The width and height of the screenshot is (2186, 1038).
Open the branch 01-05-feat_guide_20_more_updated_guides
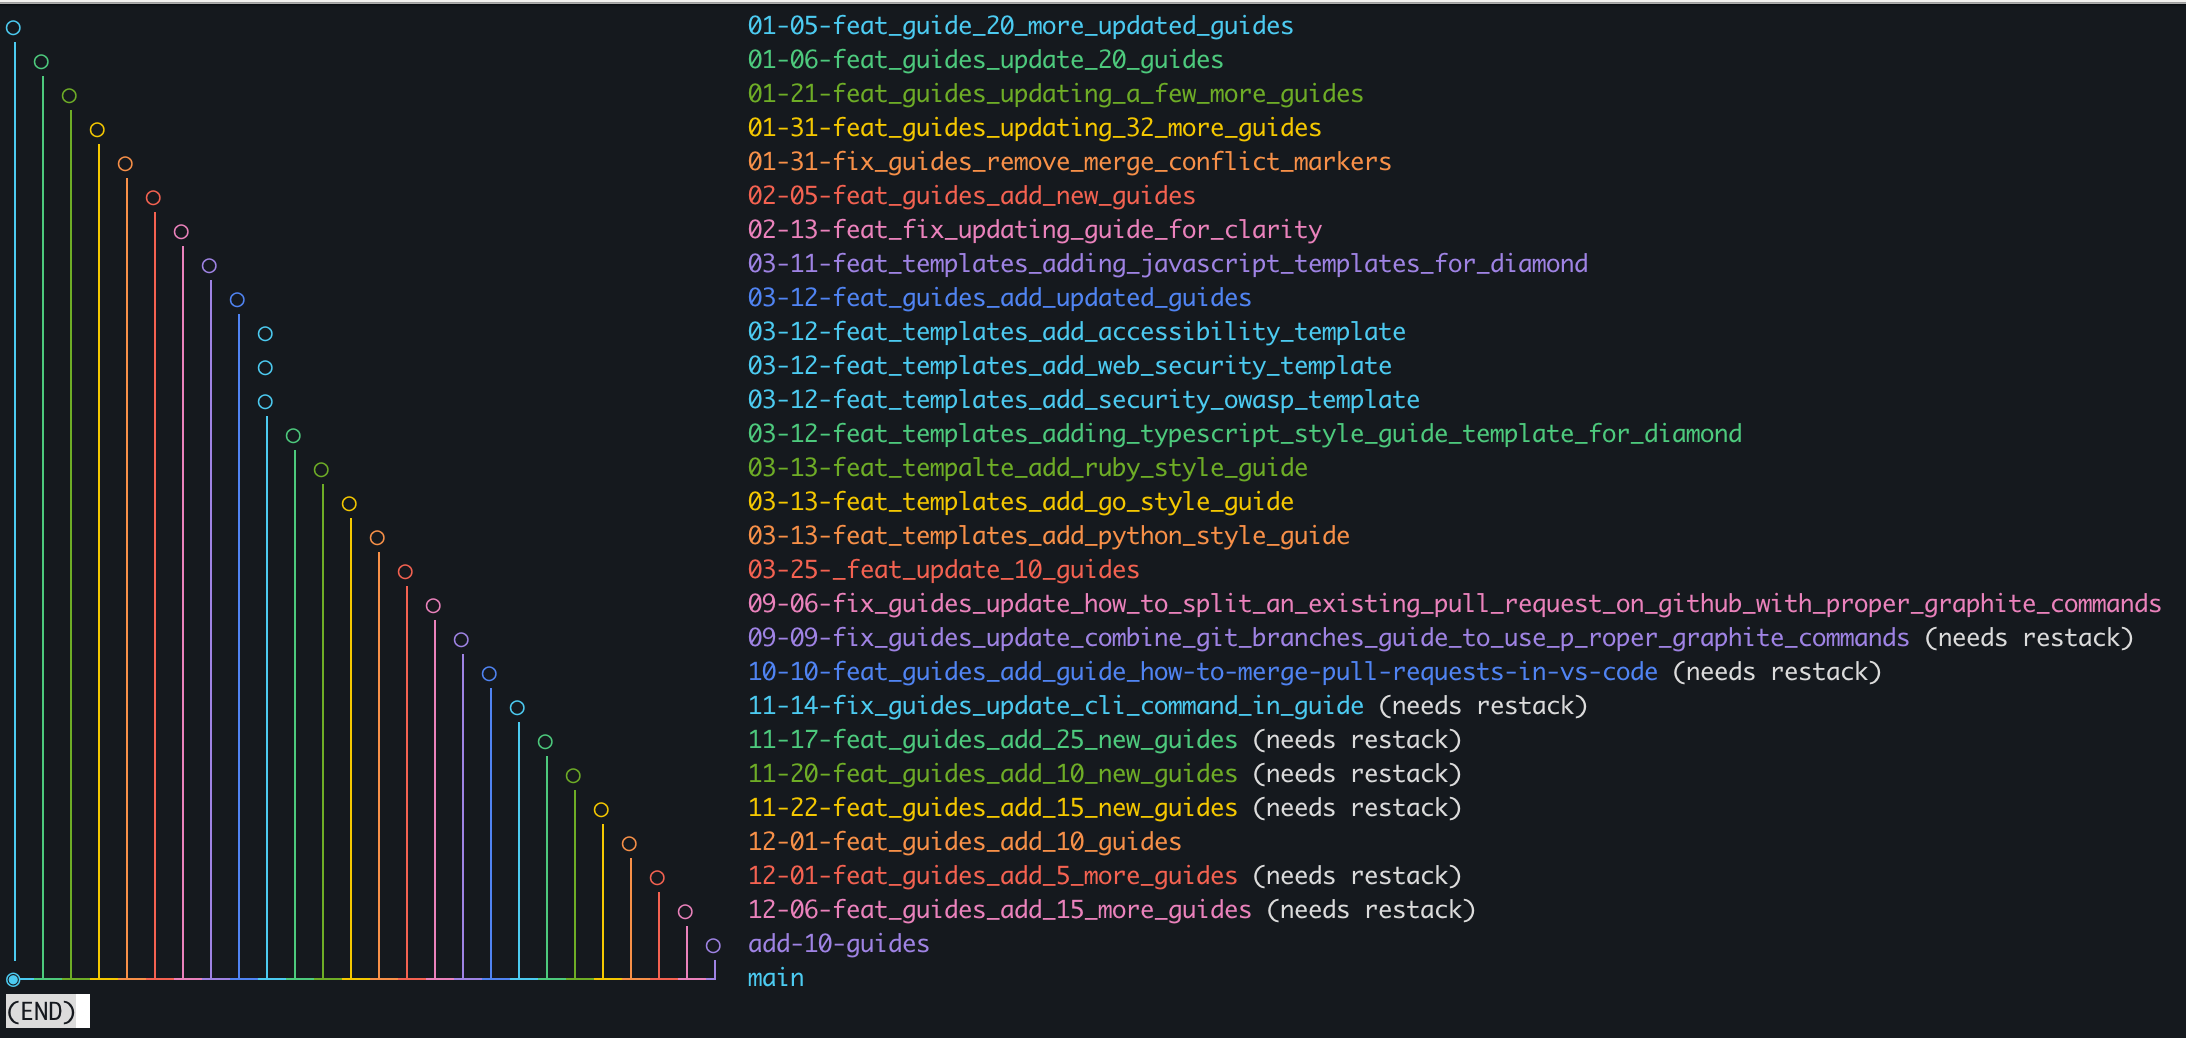tap(1018, 25)
